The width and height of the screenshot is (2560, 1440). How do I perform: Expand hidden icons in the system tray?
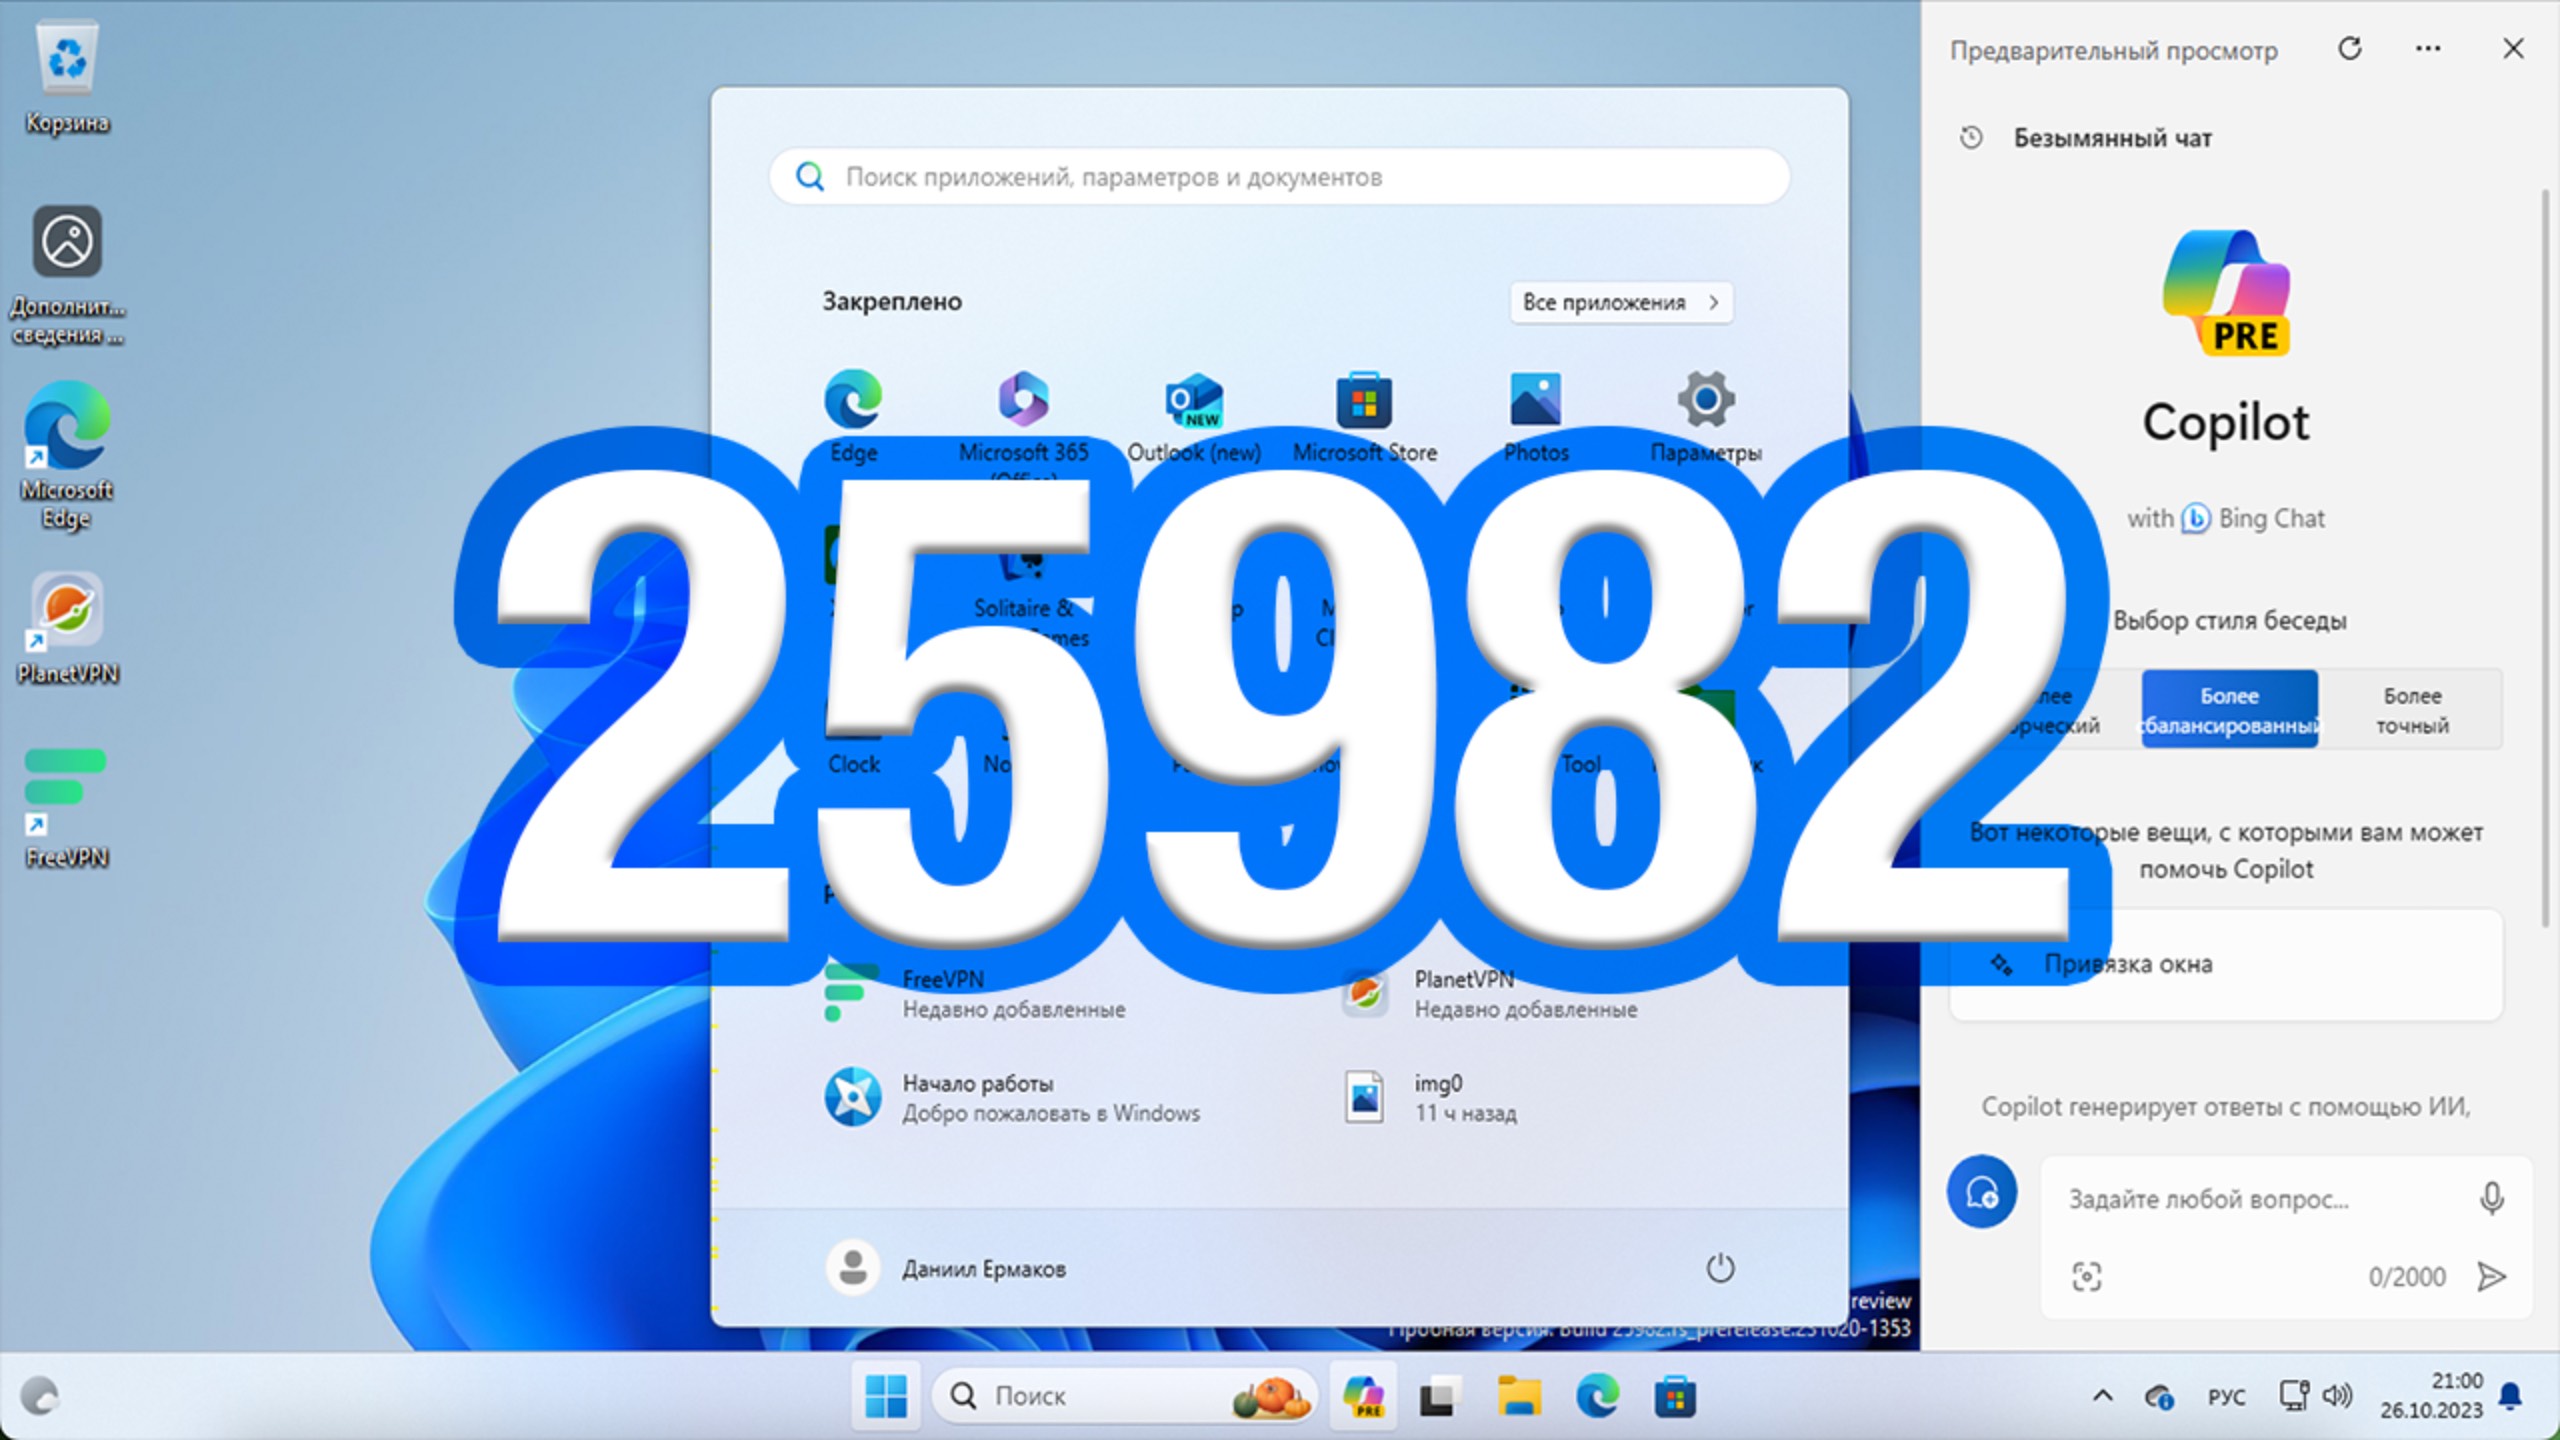click(x=2102, y=1395)
